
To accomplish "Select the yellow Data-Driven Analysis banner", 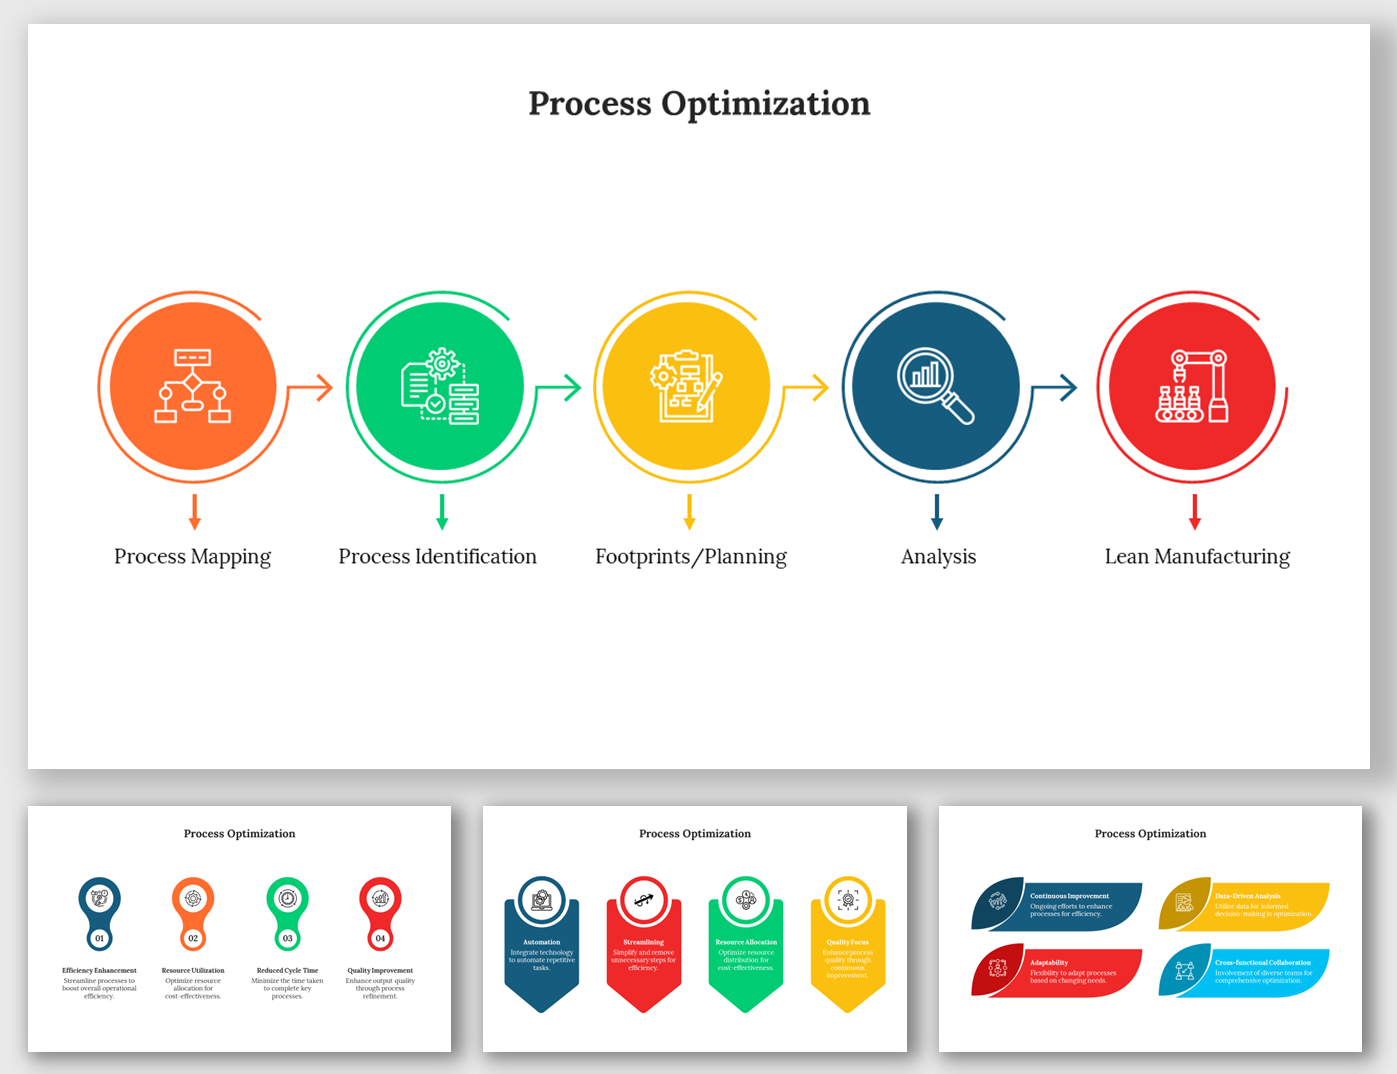I will click(1245, 905).
